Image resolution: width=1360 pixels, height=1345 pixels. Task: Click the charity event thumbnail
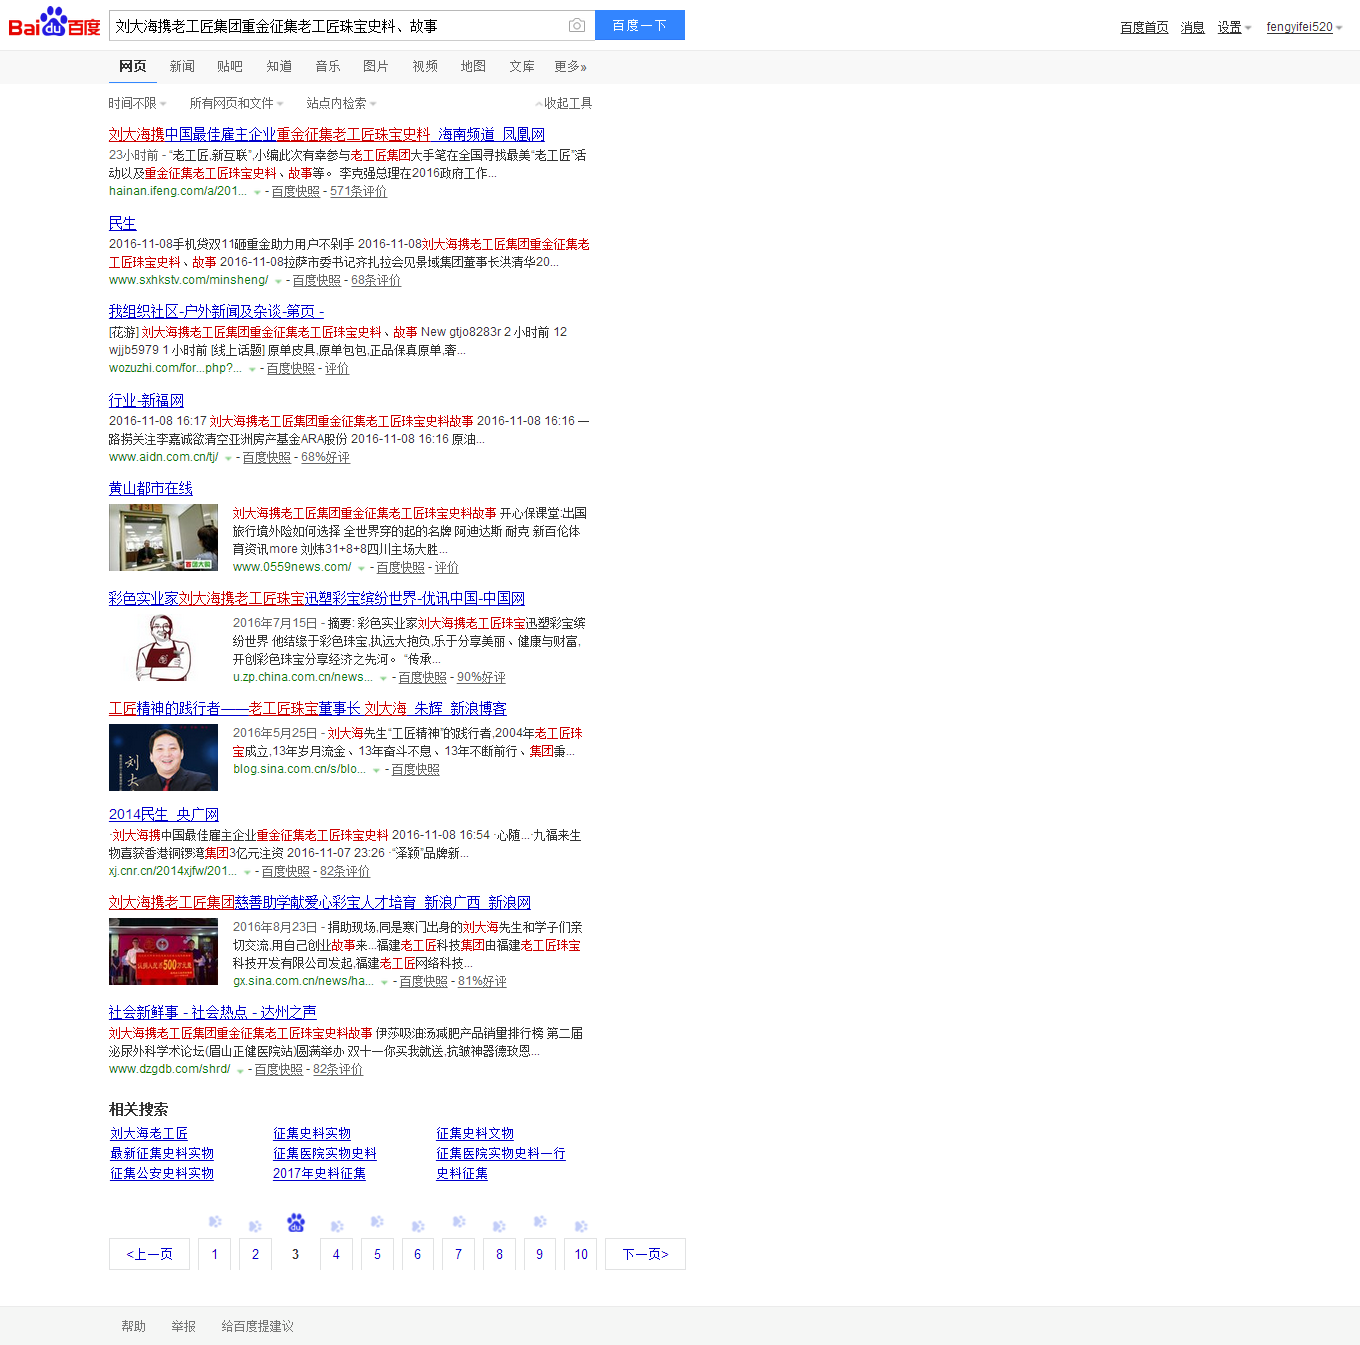[x=163, y=951]
